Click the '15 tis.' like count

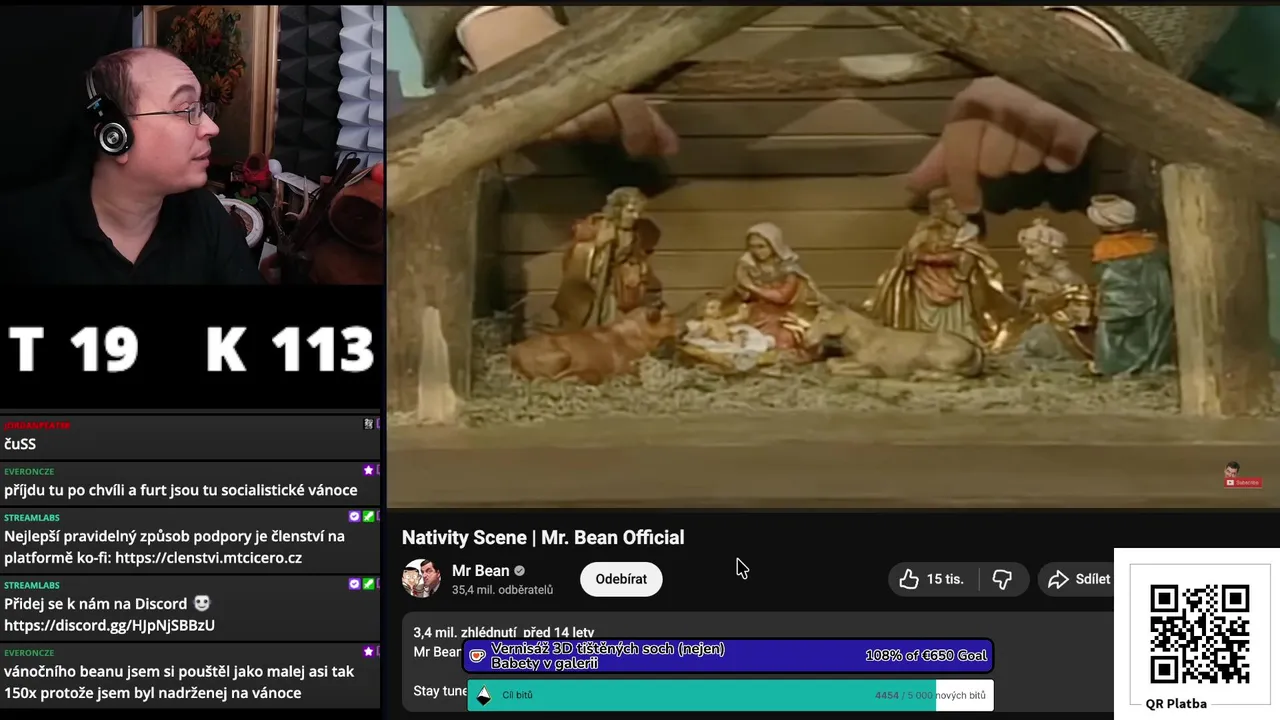(945, 579)
